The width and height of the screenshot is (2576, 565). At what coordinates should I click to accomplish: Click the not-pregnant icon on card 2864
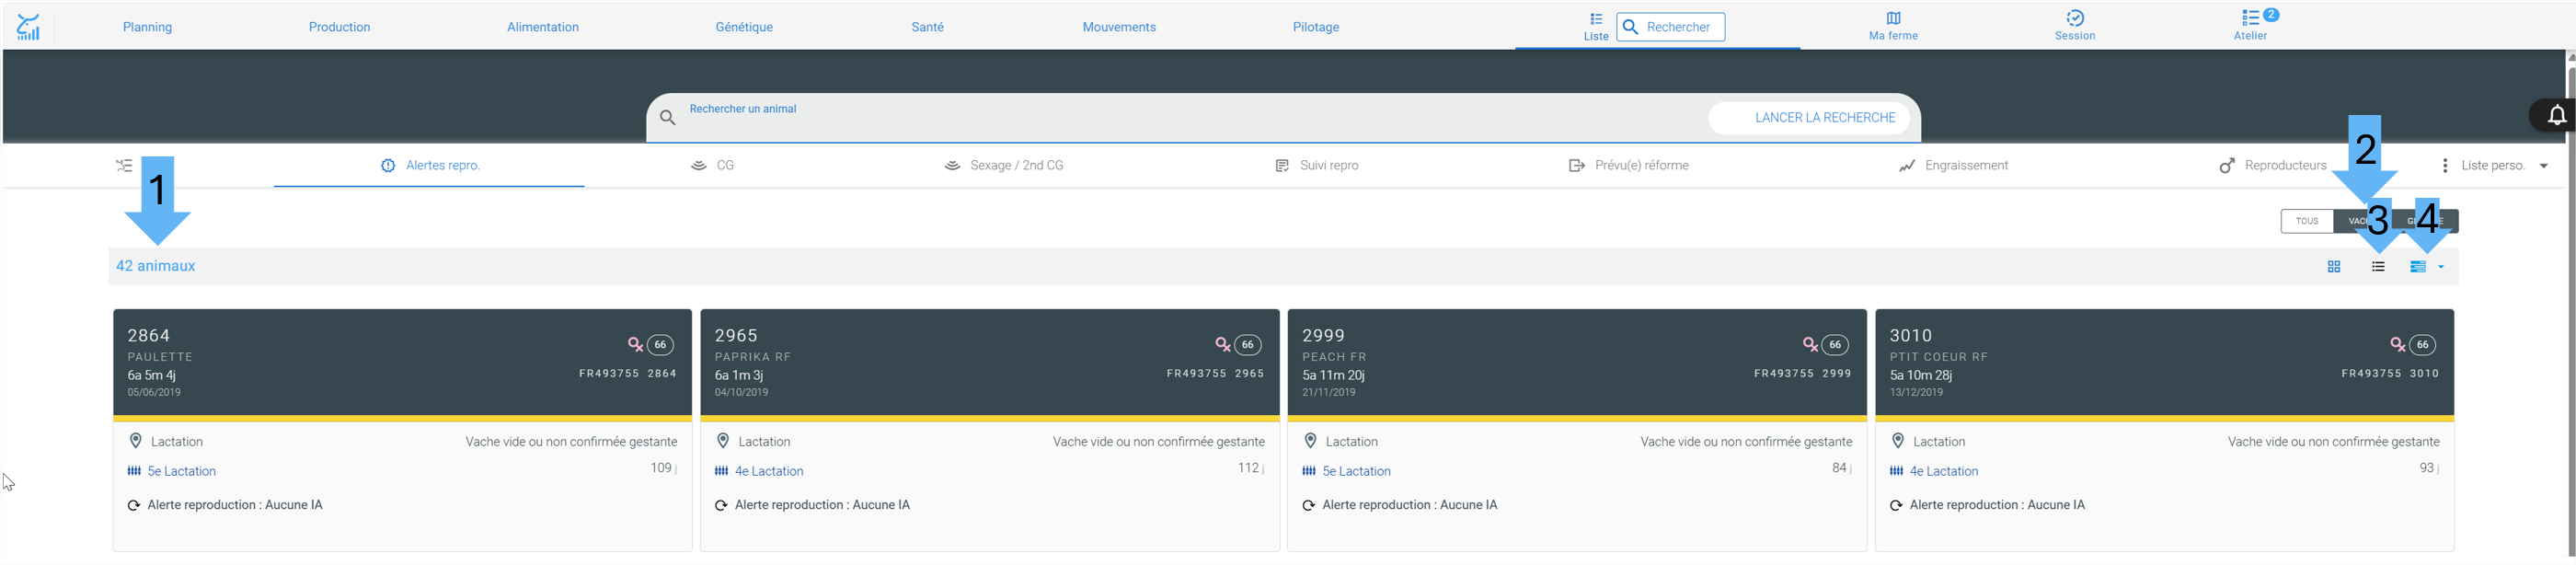click(x=635, y=345)
